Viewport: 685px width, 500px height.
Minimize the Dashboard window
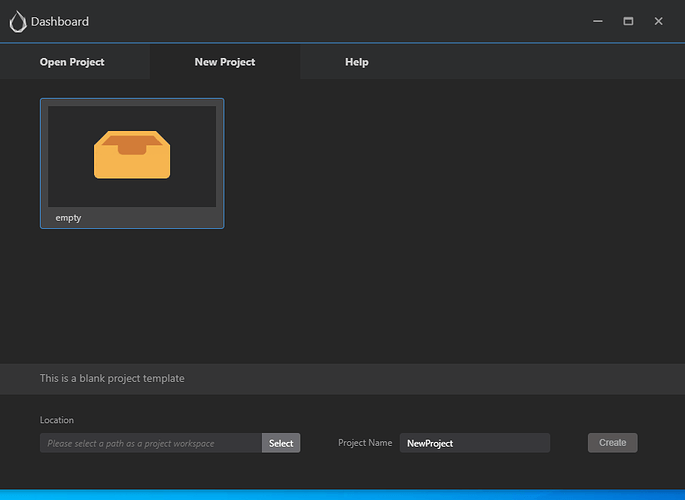(x=598, y=21)
